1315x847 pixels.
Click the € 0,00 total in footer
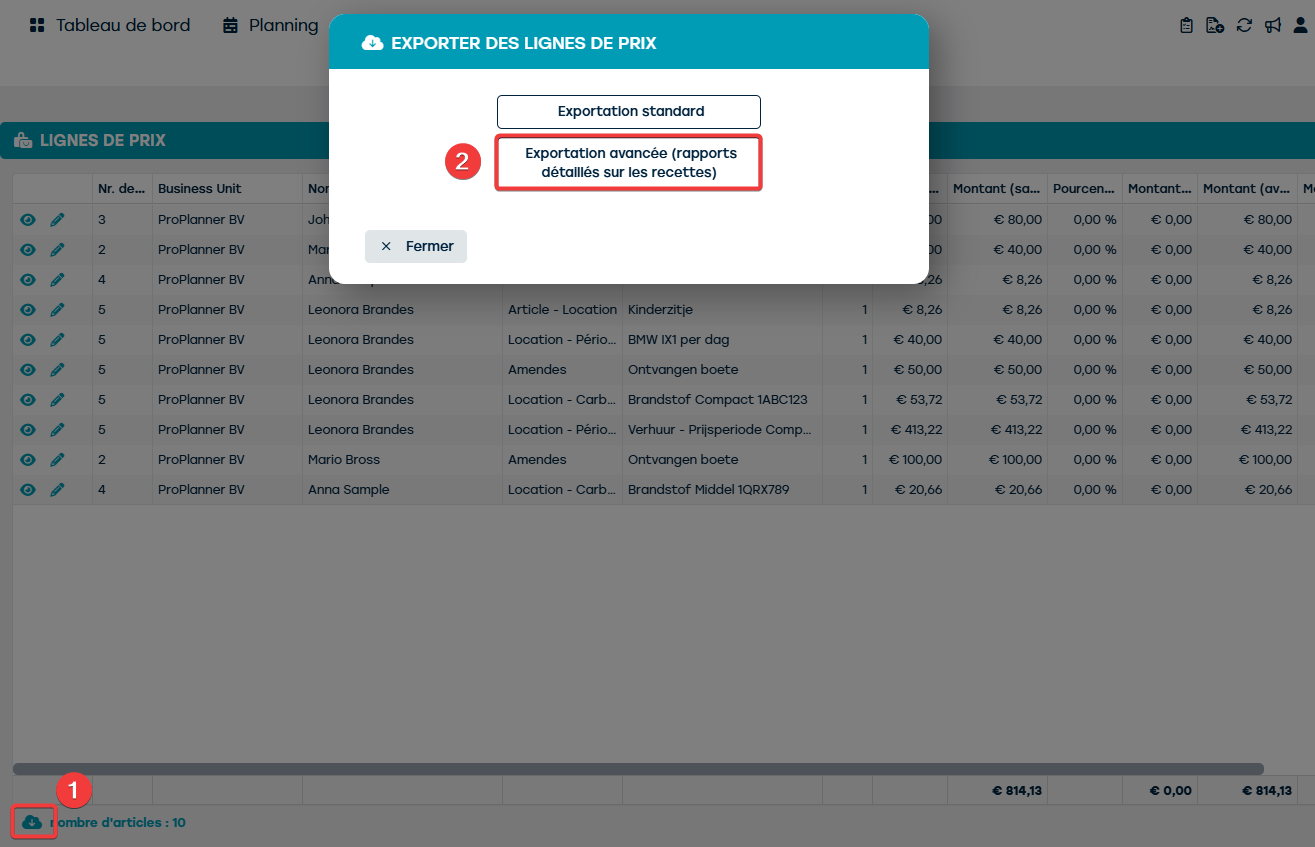click(x=1170, y=790)
